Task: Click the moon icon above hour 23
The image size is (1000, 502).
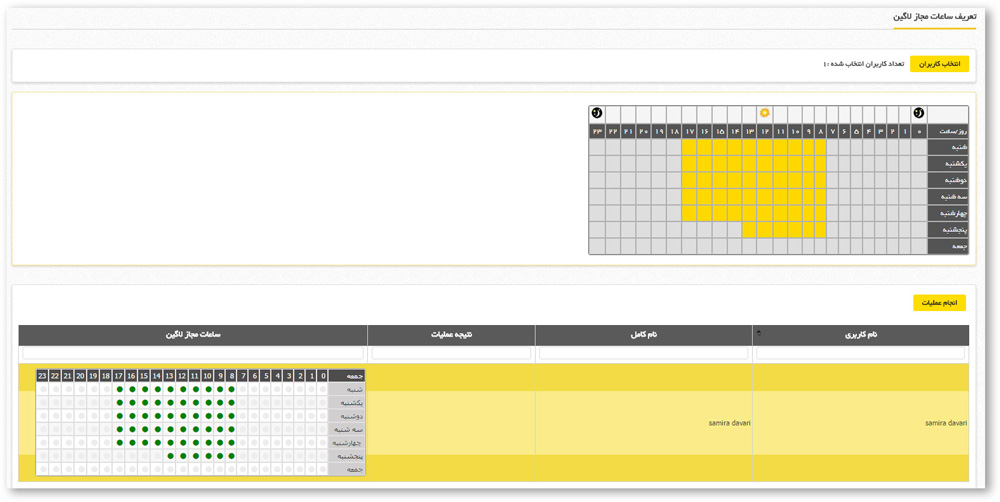Action: coord(597,114)
